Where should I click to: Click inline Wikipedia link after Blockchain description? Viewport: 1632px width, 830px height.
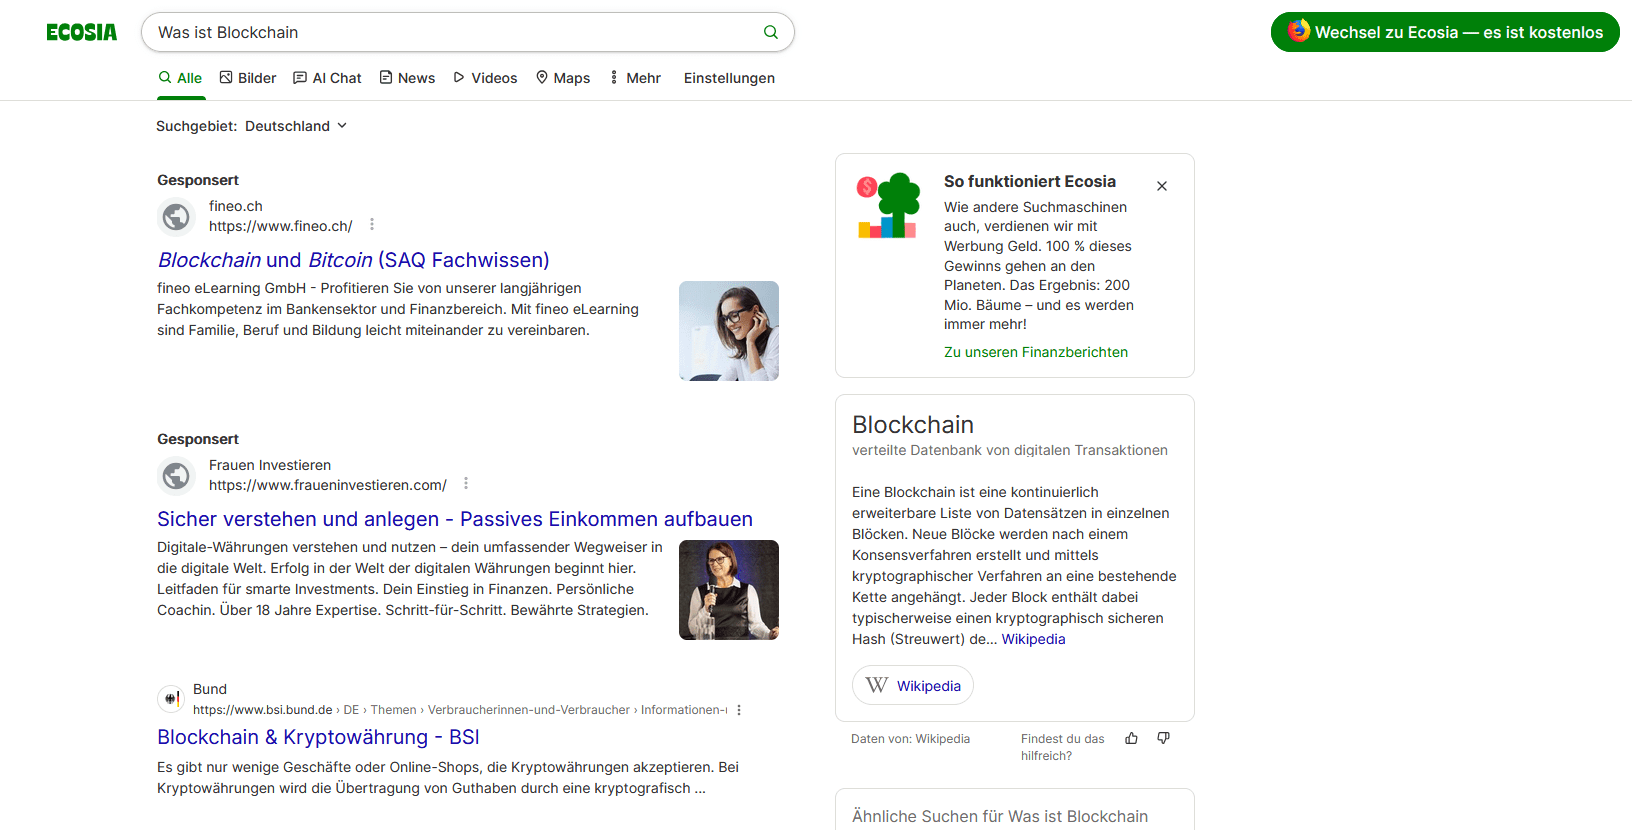(x=1033, y=639)
